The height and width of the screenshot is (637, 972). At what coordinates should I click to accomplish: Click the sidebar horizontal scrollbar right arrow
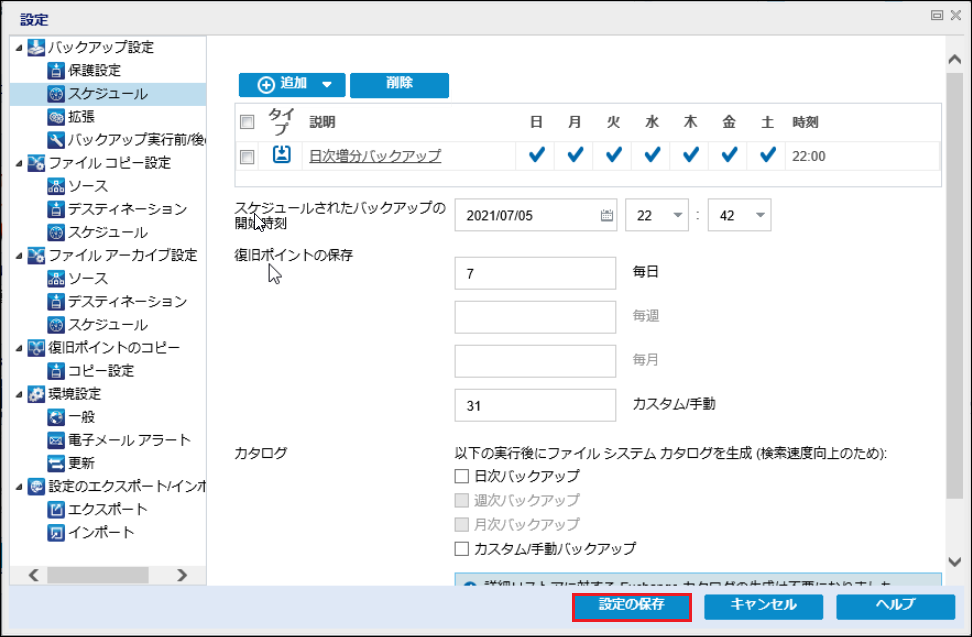[x=182, y=575]
